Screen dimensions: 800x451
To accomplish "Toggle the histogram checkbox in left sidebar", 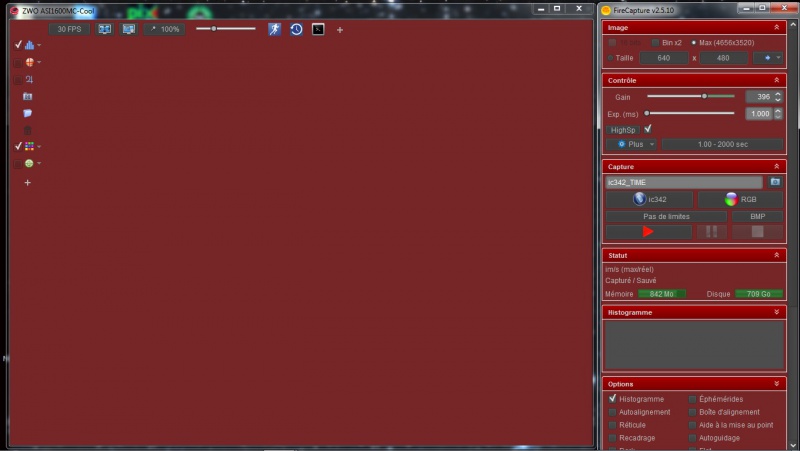I will tap(18, 45).
